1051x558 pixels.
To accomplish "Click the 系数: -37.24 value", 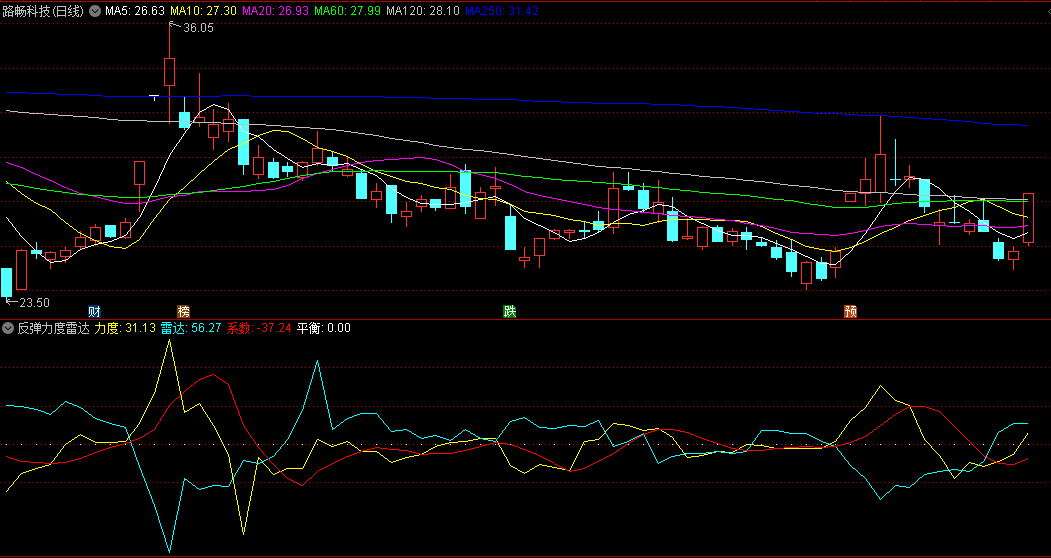I will [x=259, y=328].
